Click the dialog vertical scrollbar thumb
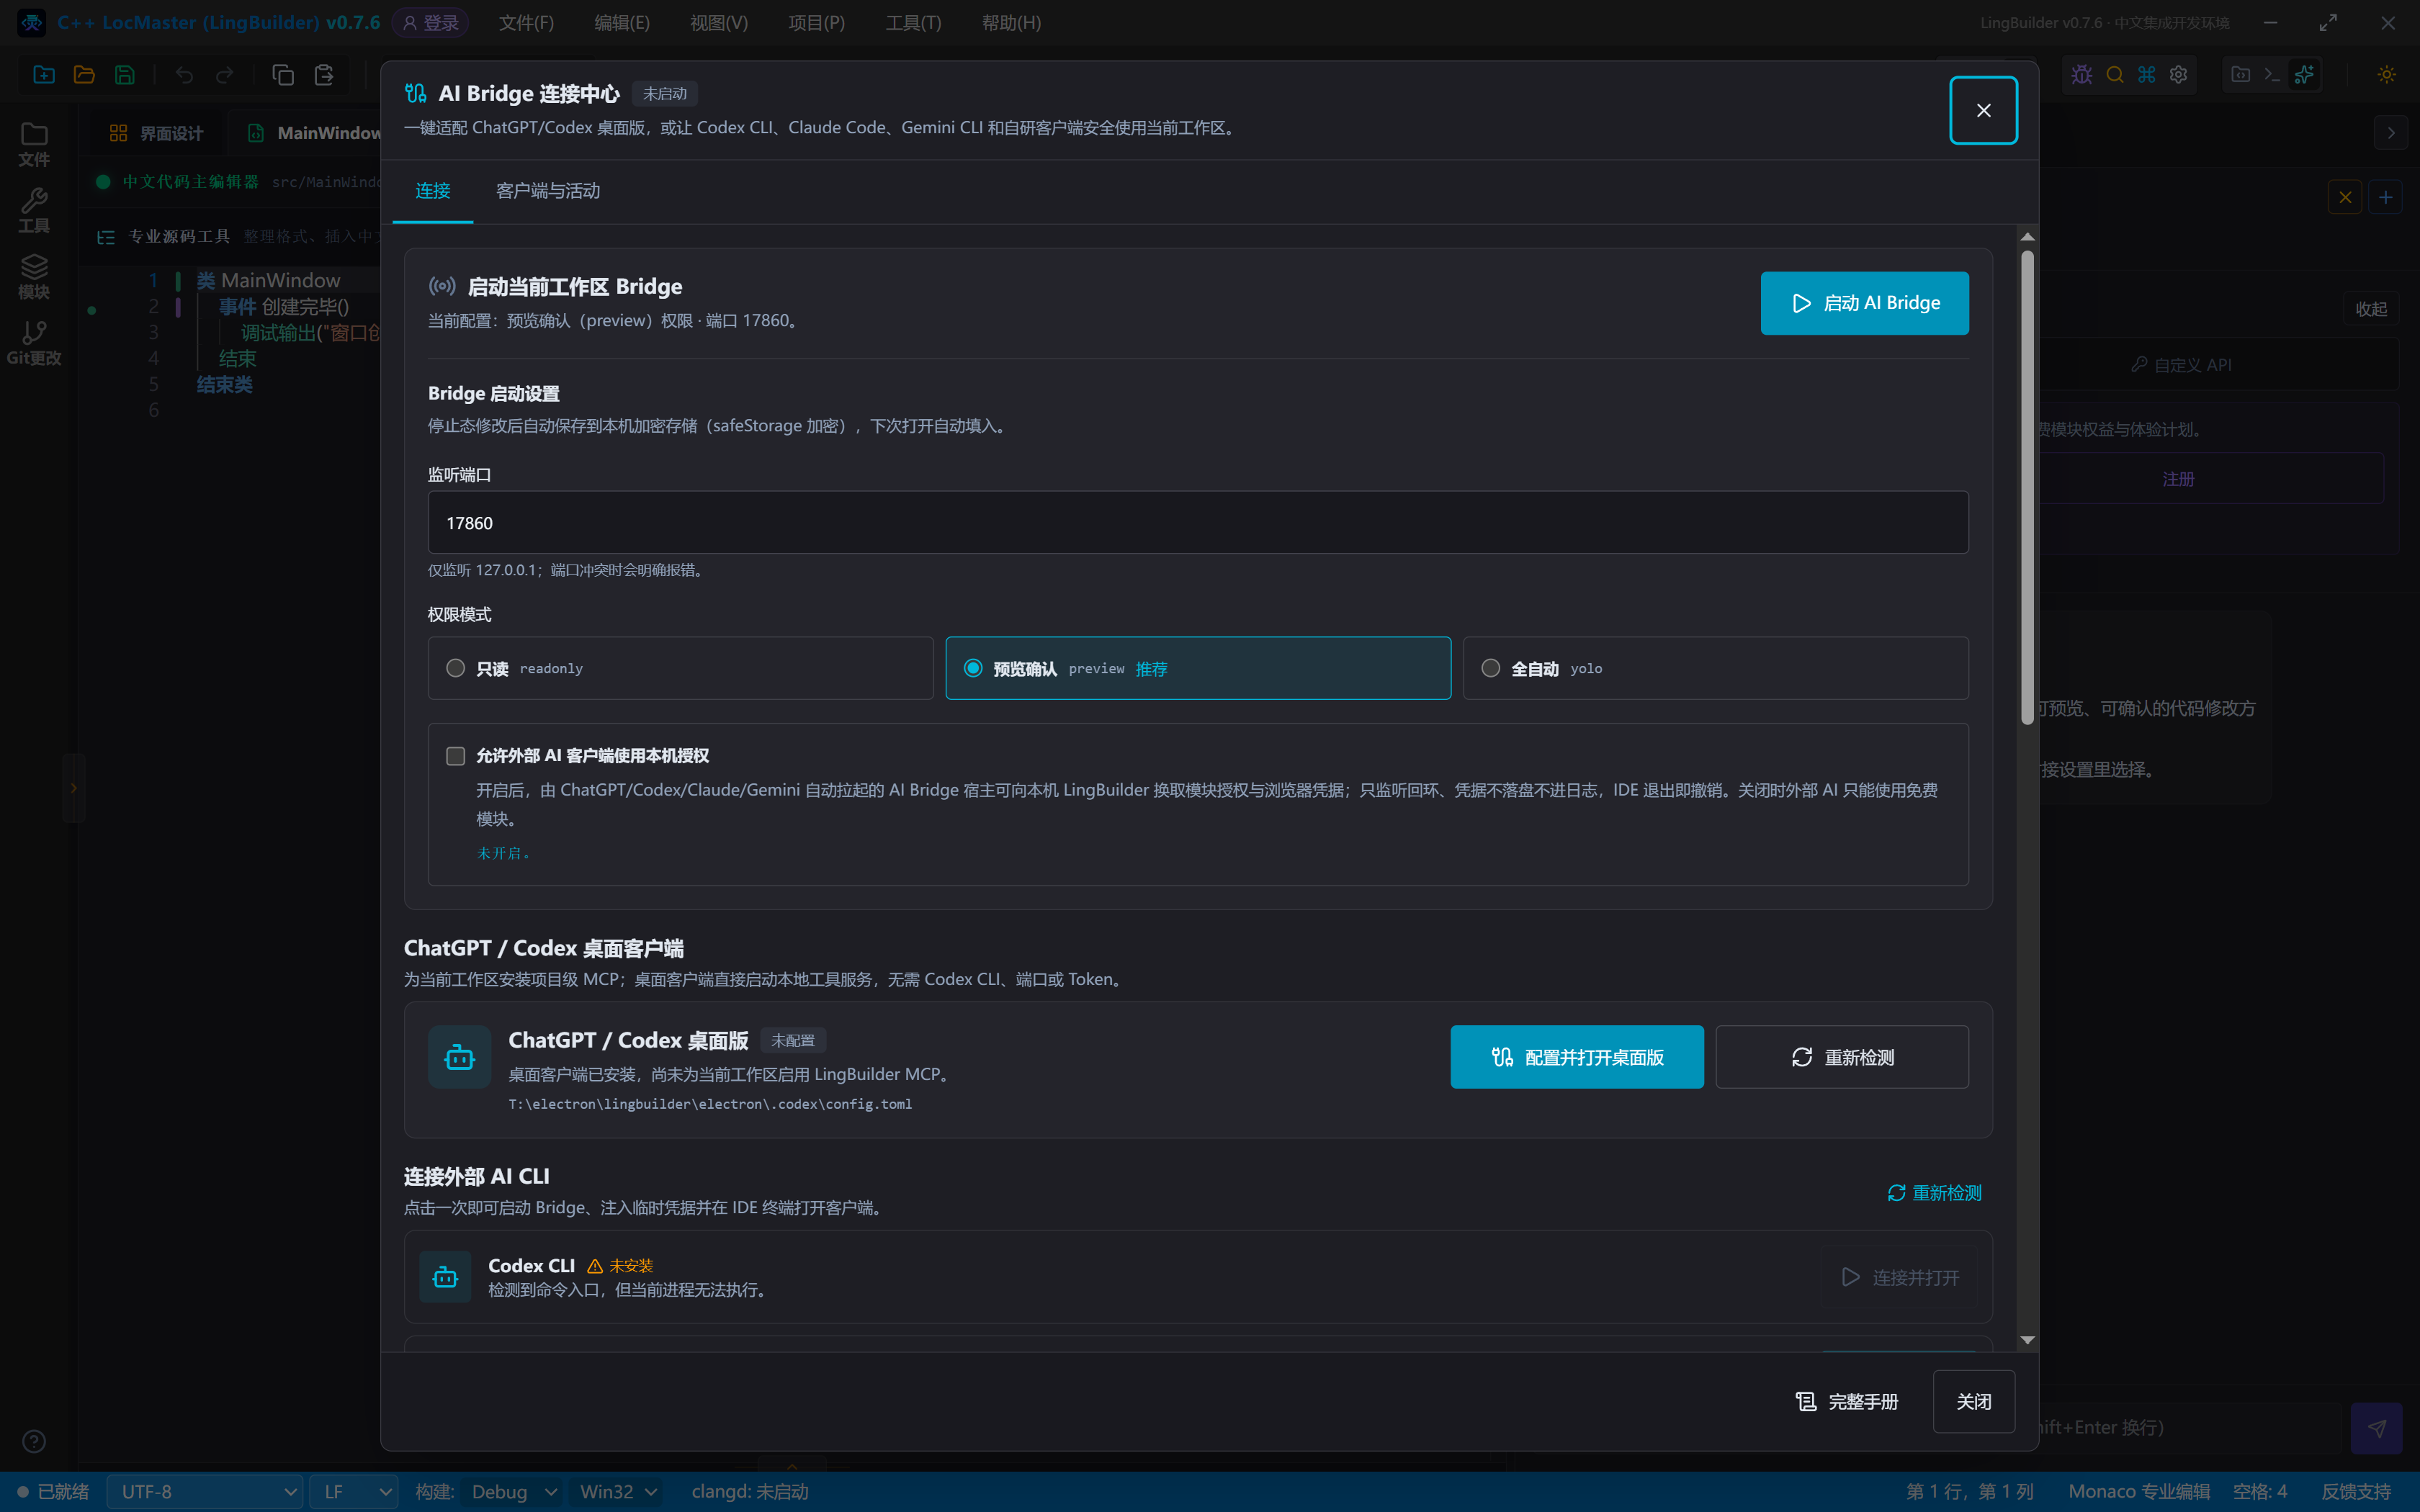 point(2027,487)
